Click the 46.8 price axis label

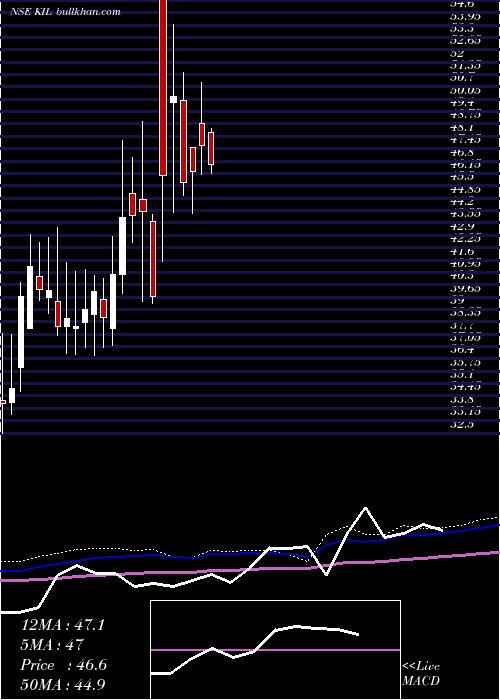click(x=461, y=153)
